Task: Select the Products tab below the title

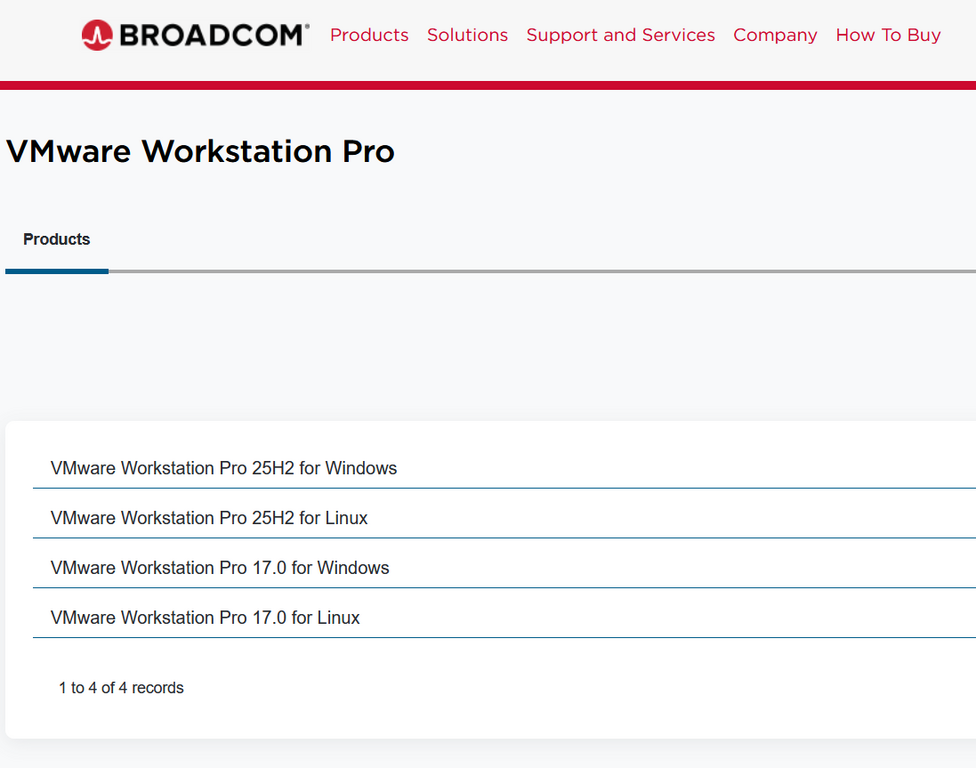Action: point(57,240)
